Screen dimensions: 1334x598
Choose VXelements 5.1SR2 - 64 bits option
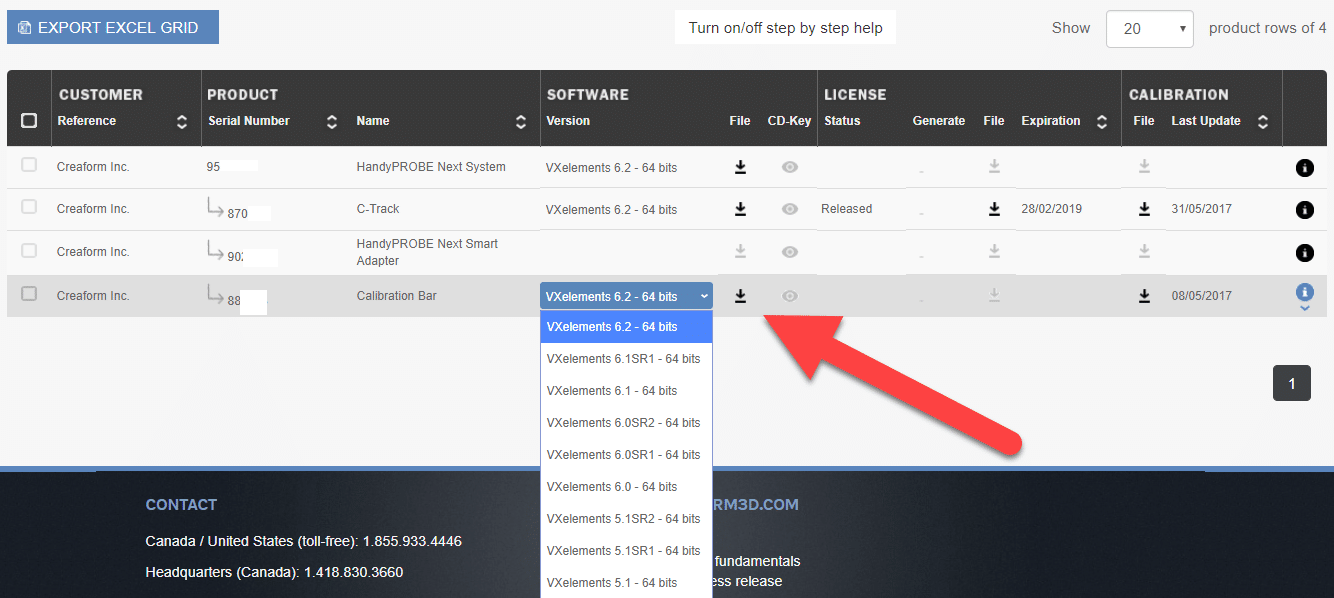pos(627,519)
